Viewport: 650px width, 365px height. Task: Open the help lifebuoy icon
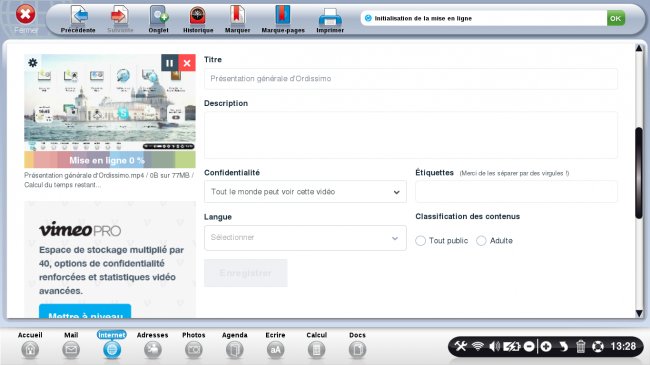tap(598, 346)
